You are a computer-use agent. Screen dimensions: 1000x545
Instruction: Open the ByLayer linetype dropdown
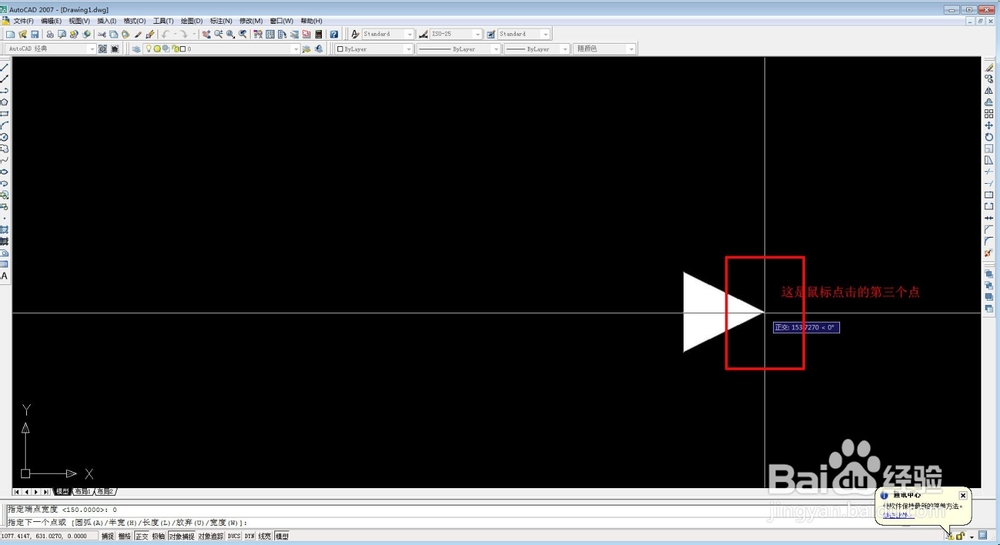[496, 48]
